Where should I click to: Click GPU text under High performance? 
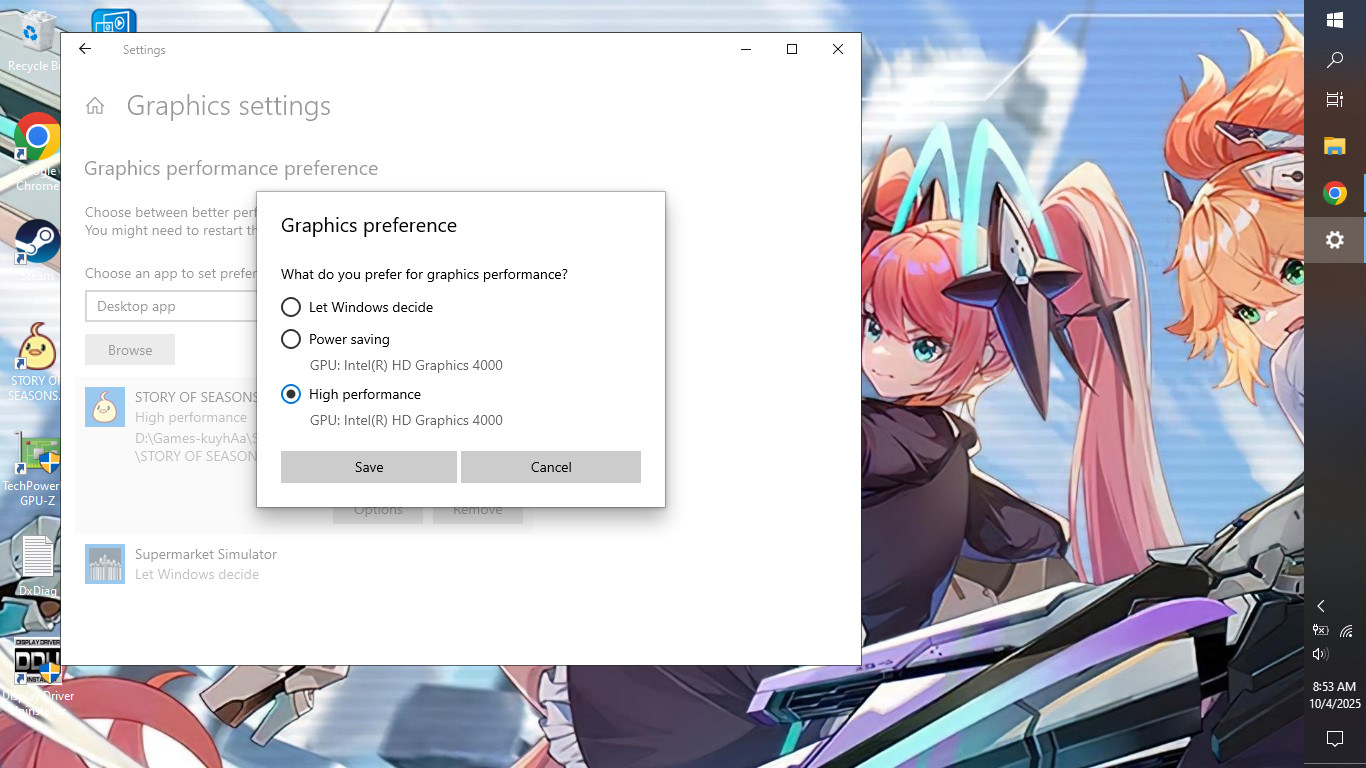(406, 420)
